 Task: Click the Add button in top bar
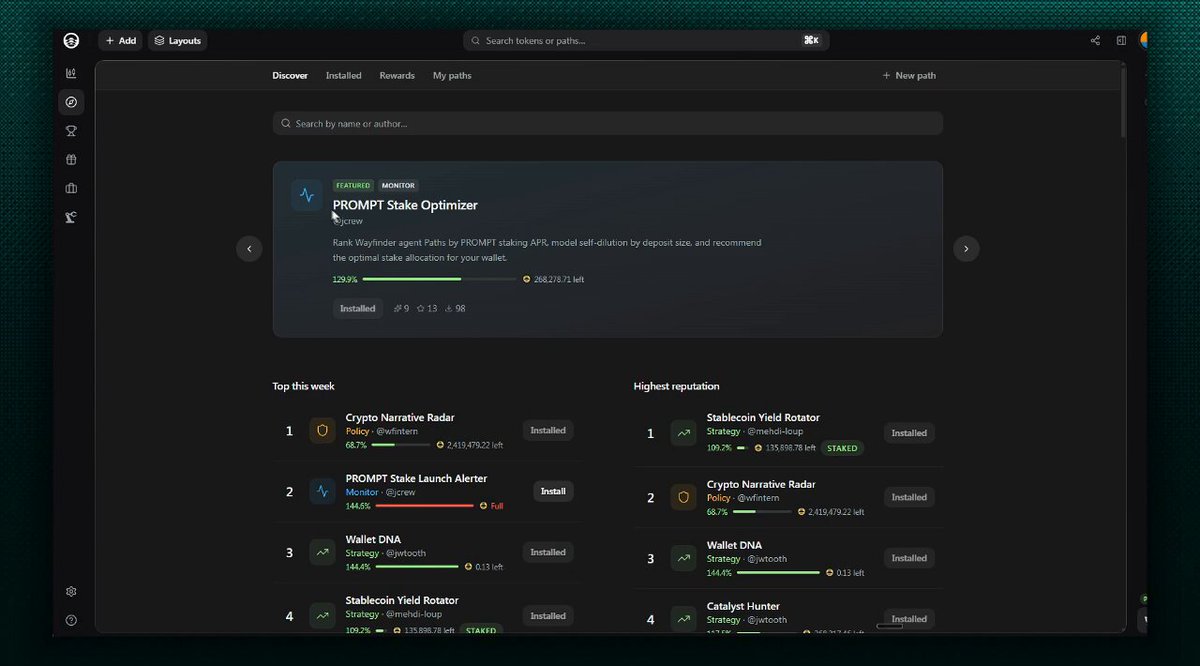point(120,41)
